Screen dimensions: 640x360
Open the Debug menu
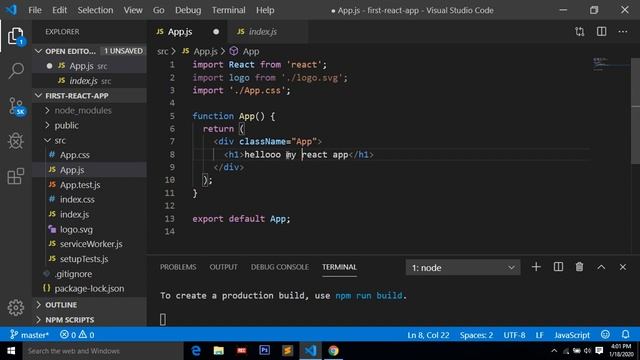(x=188, y=10)
